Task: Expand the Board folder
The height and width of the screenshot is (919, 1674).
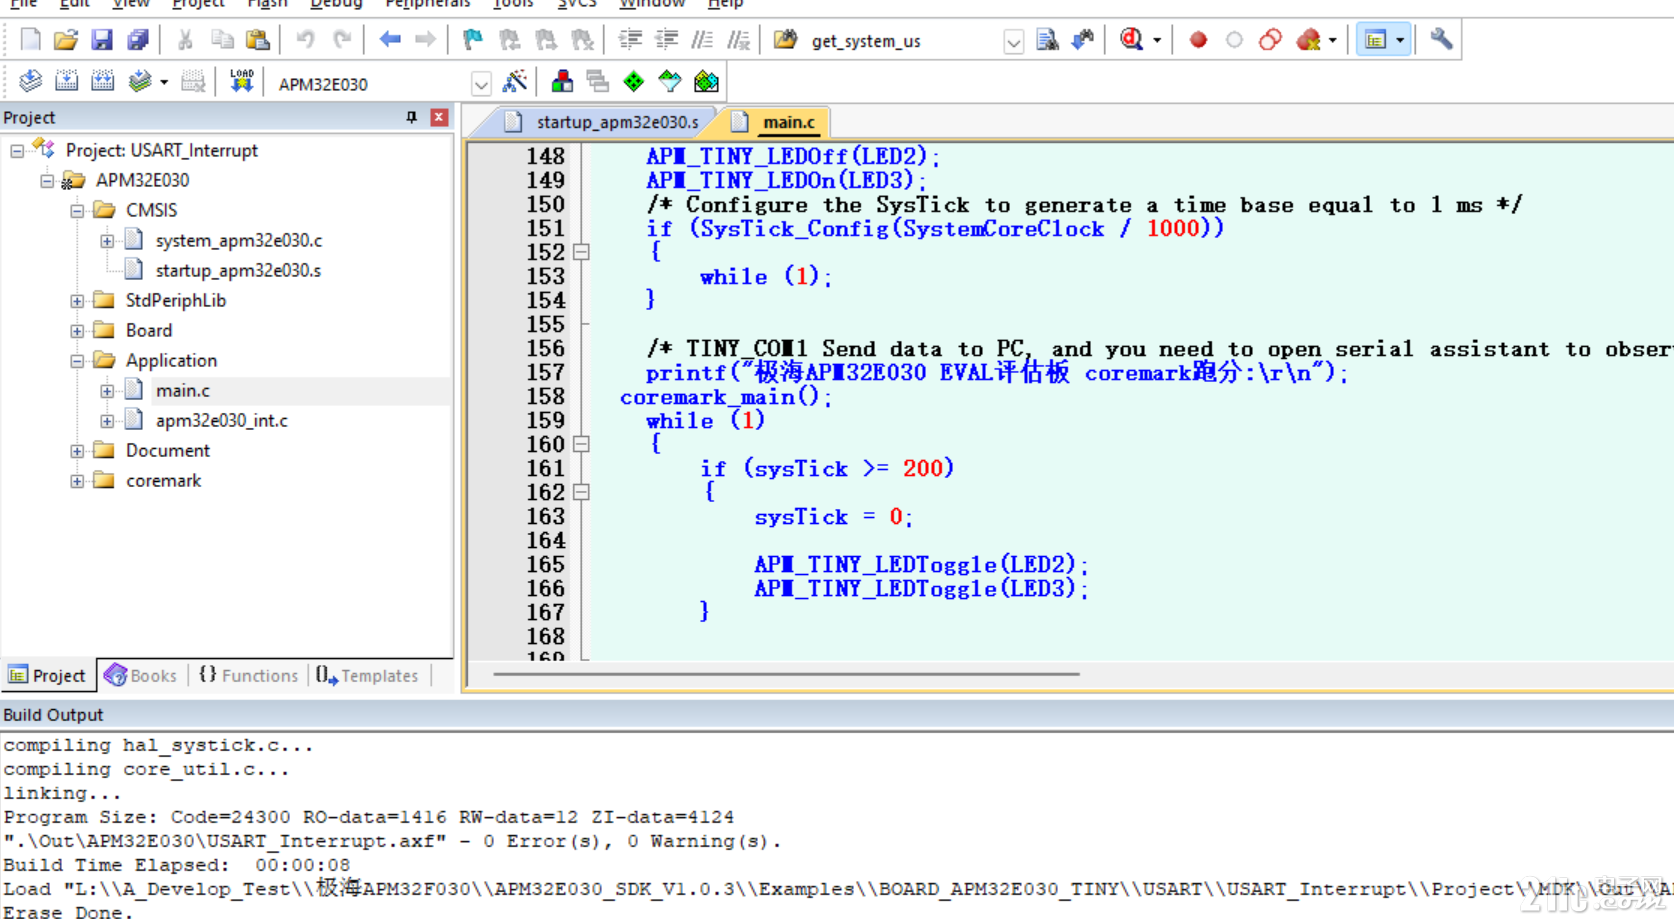Action: pyautogui.click(x=77, y=331)
